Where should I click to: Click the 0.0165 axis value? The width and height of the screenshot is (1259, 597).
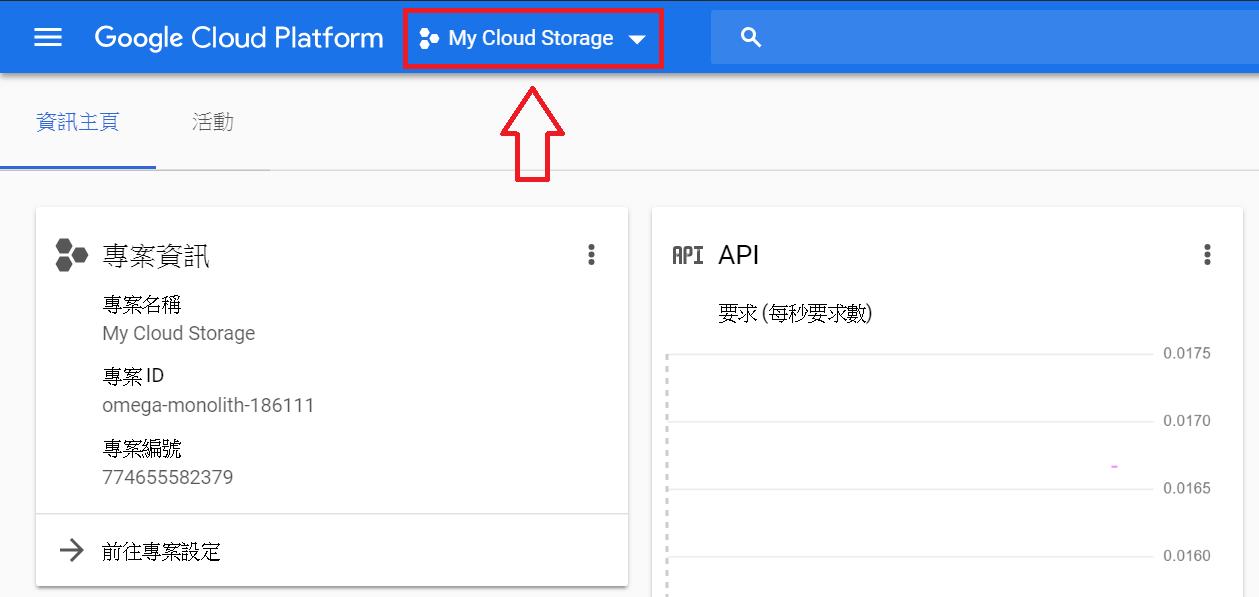(x=1186, y=488)
